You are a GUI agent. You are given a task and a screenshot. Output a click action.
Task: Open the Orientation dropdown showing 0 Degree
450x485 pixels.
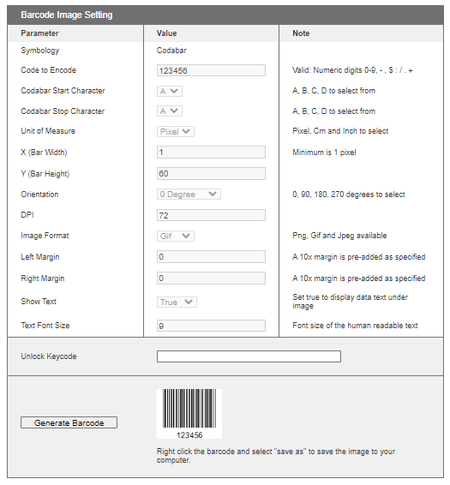[189, 194]
